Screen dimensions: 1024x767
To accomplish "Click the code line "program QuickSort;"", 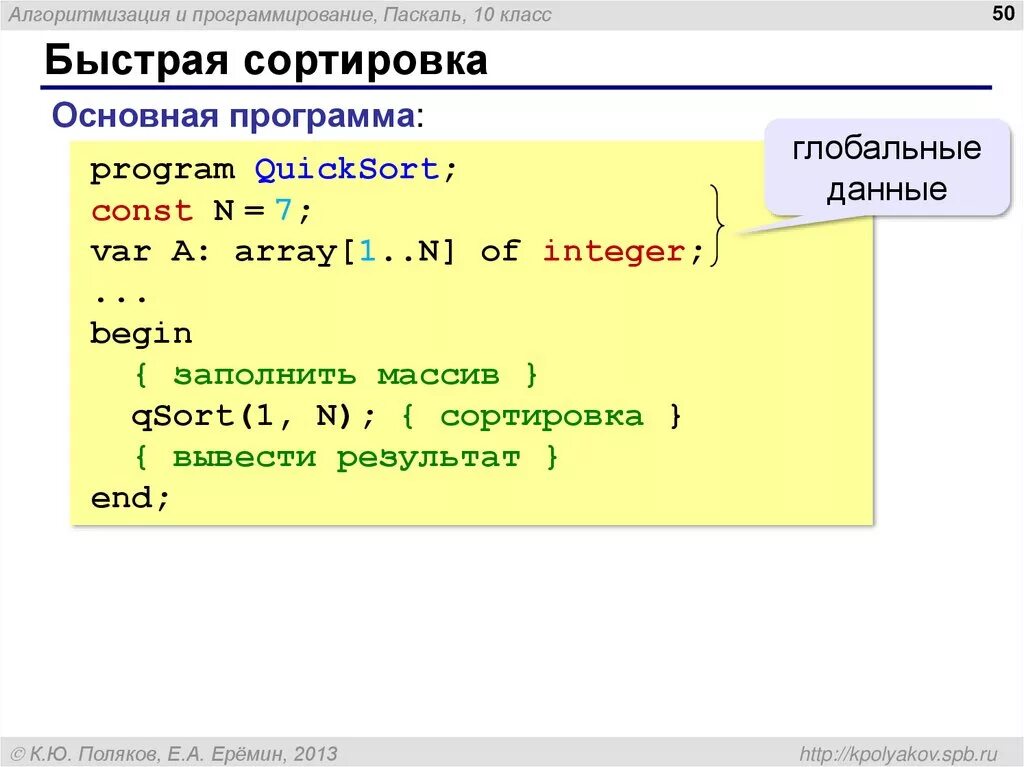I will tap(273, 170).
